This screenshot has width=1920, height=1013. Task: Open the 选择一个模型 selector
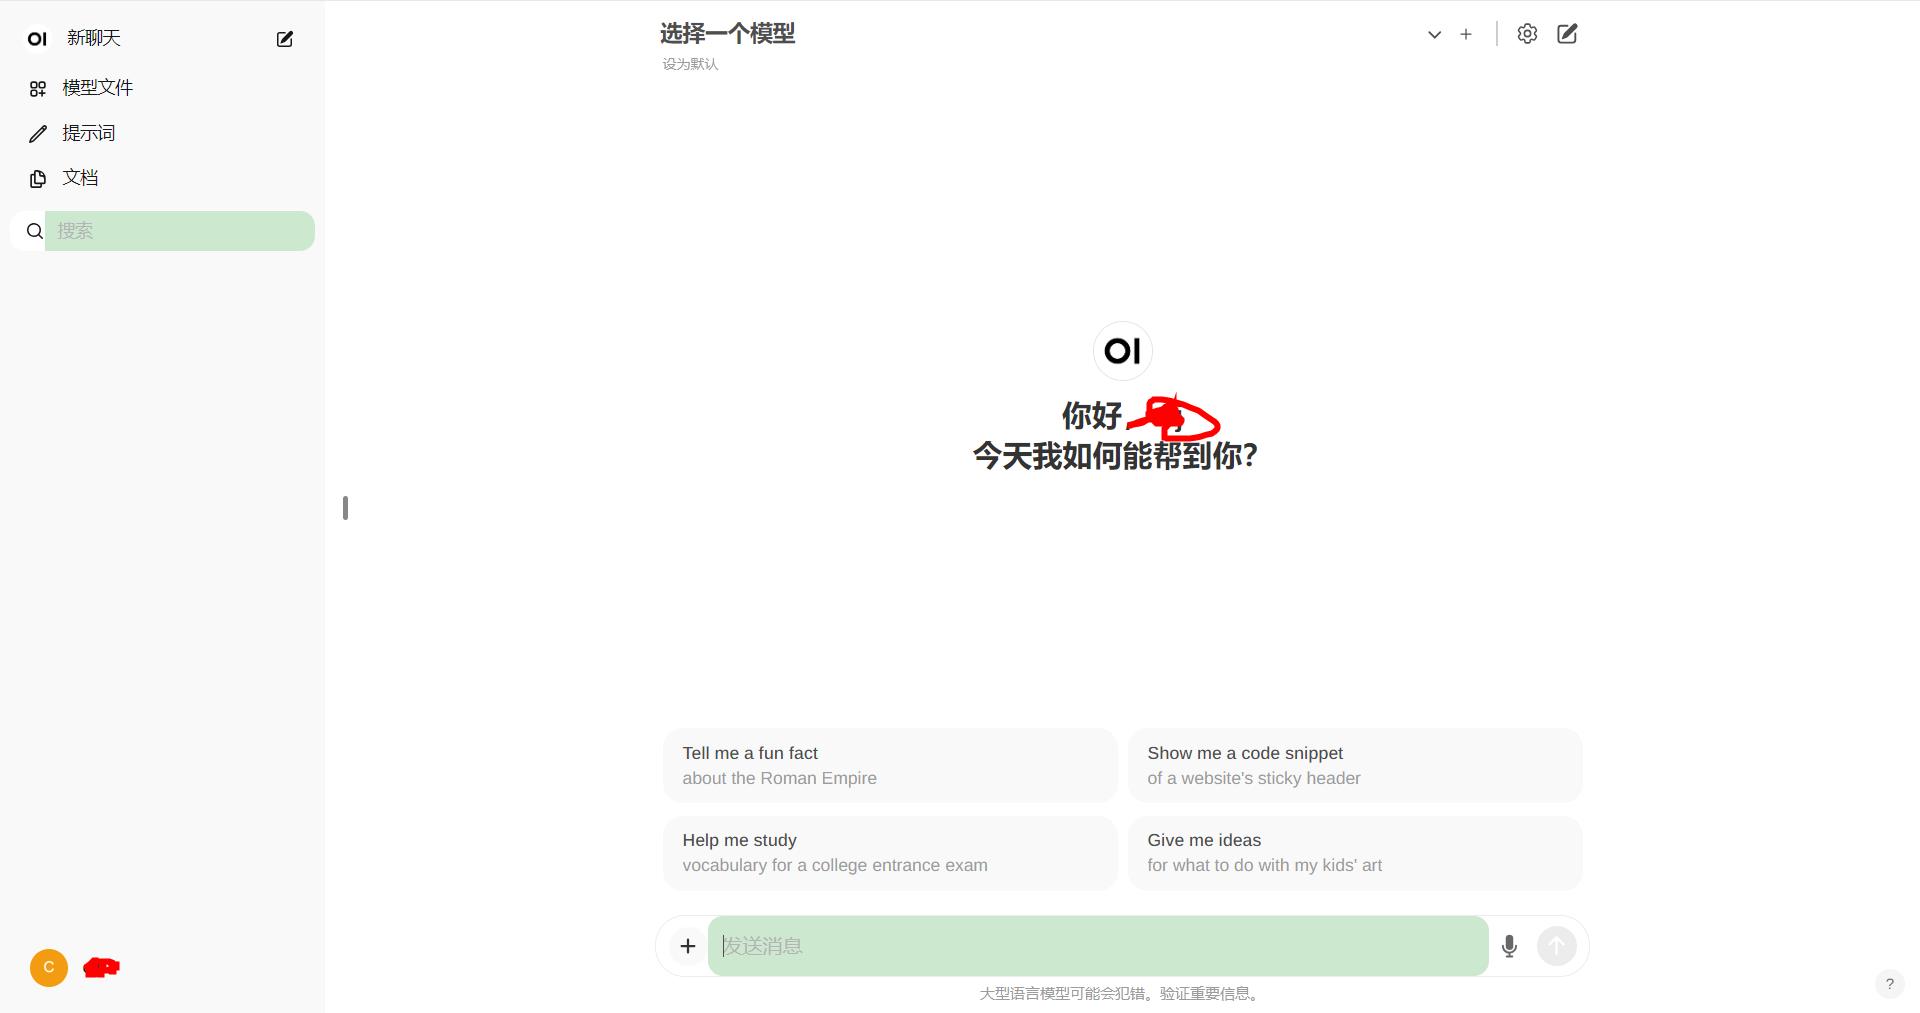727,34
